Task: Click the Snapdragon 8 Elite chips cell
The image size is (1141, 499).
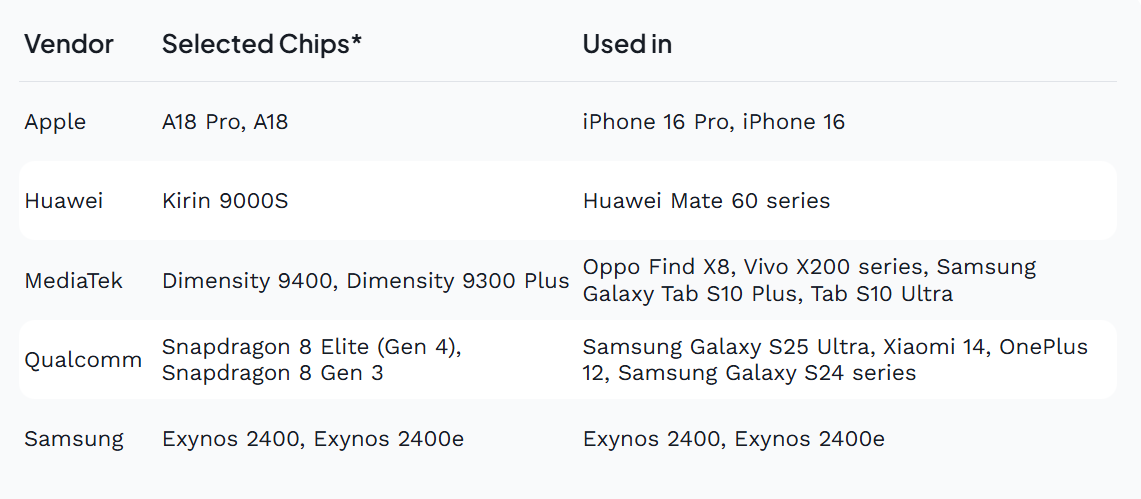Action: (x=311, y=360)
